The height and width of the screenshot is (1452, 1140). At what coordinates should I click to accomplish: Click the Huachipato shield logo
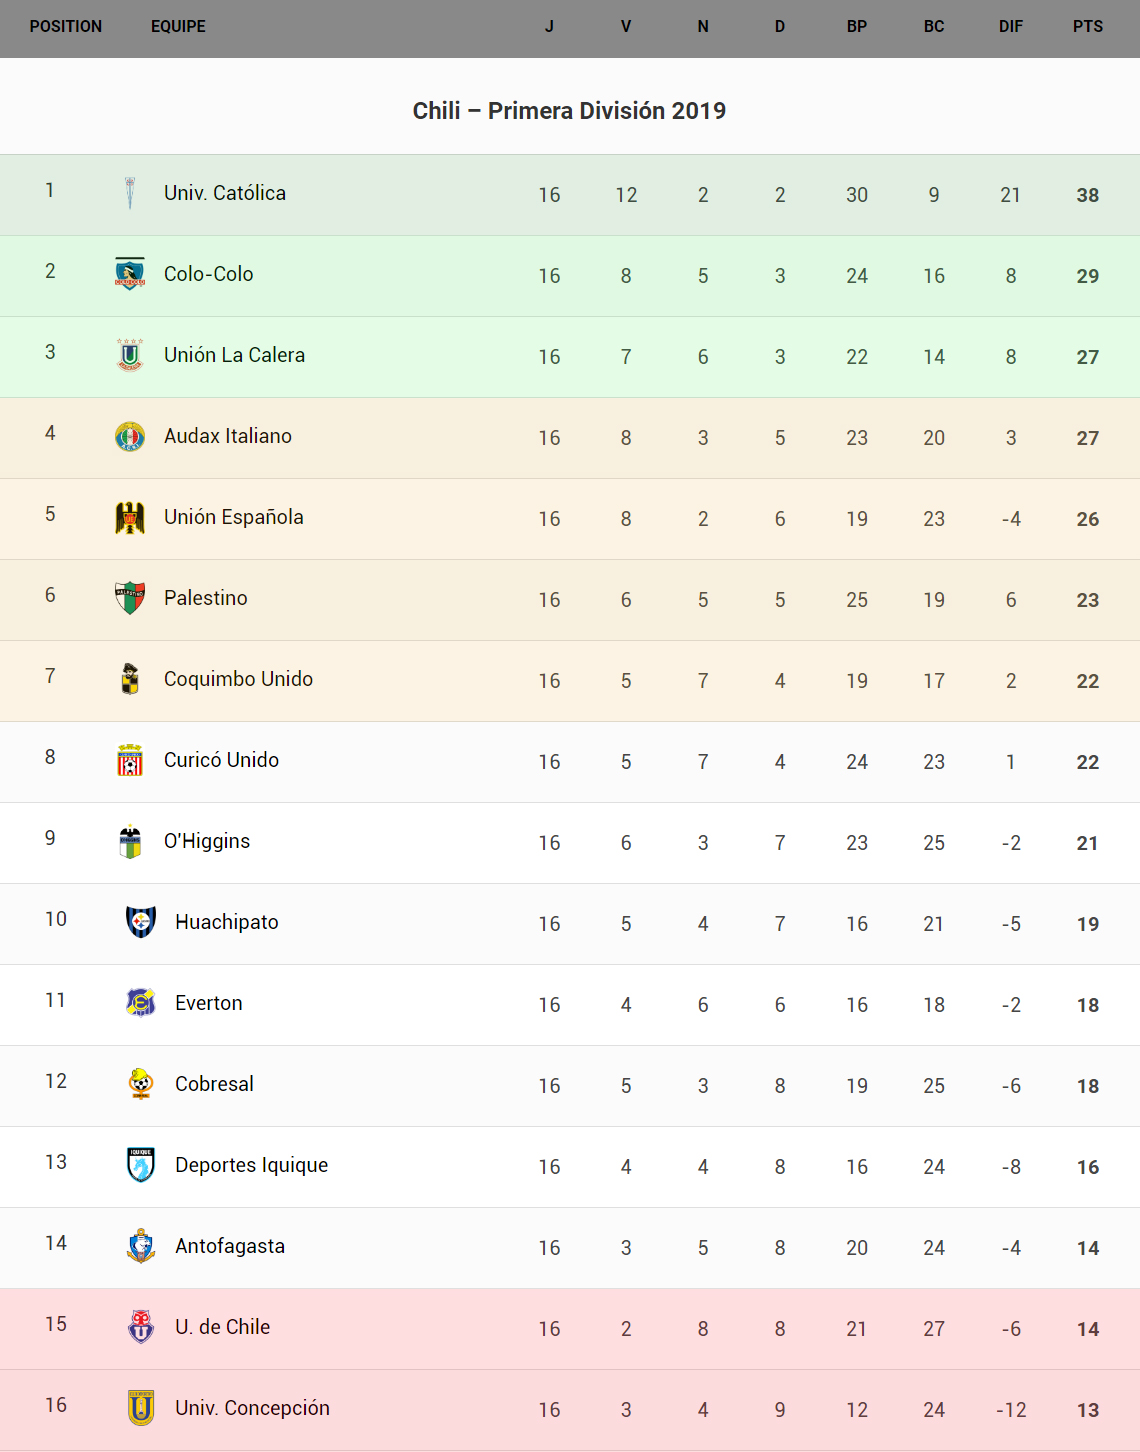pyautogui.click(x=141, y=921)
